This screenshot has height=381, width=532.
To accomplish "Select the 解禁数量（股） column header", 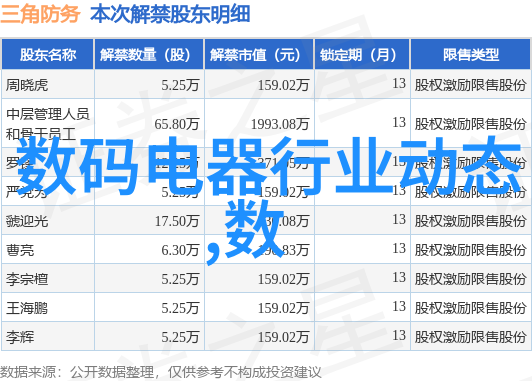I will (149, 55).
